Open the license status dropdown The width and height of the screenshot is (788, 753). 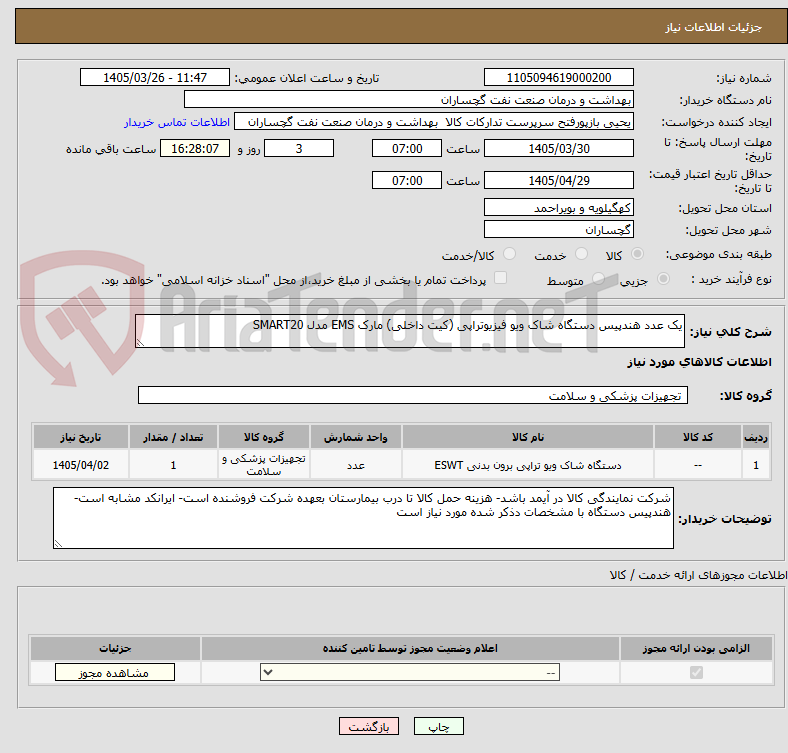(x=410, y=673)
